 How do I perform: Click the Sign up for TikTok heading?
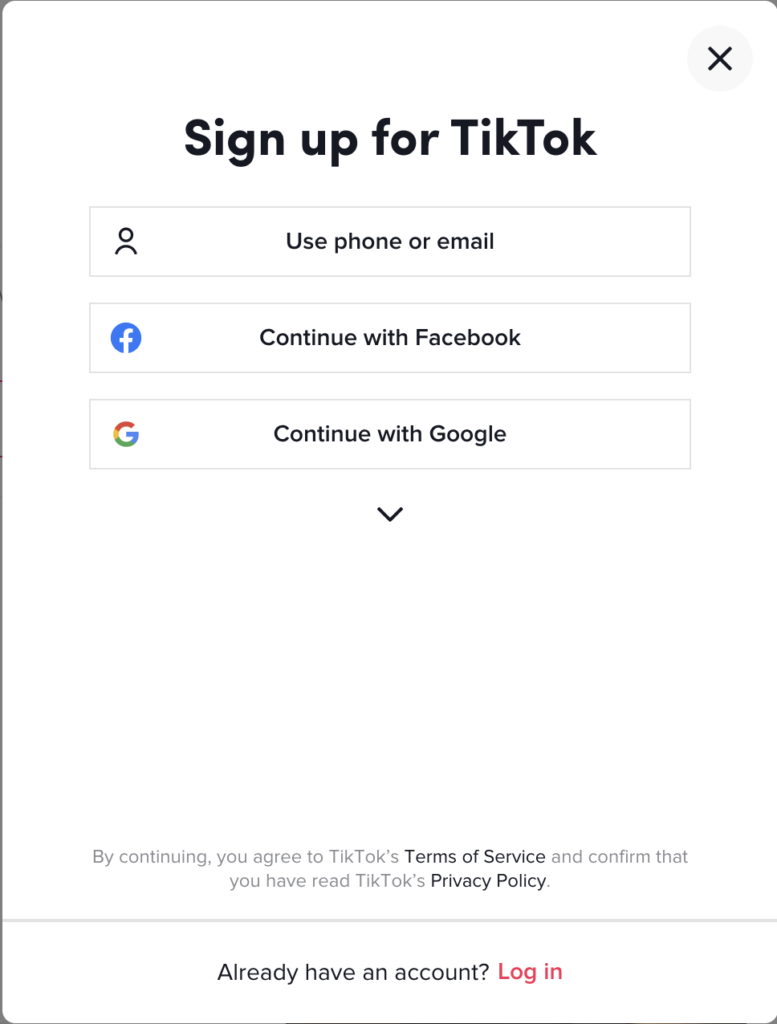[x=390, y=138]
